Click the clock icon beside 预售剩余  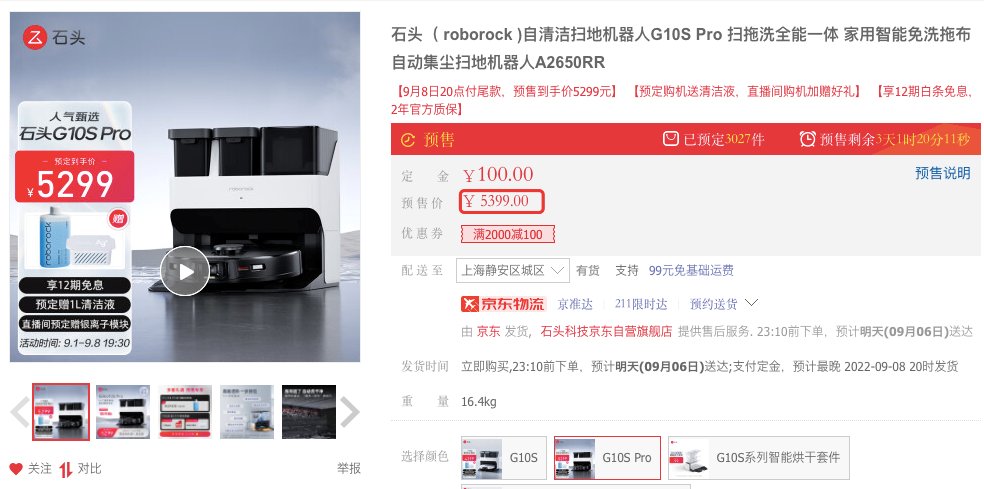808,139
